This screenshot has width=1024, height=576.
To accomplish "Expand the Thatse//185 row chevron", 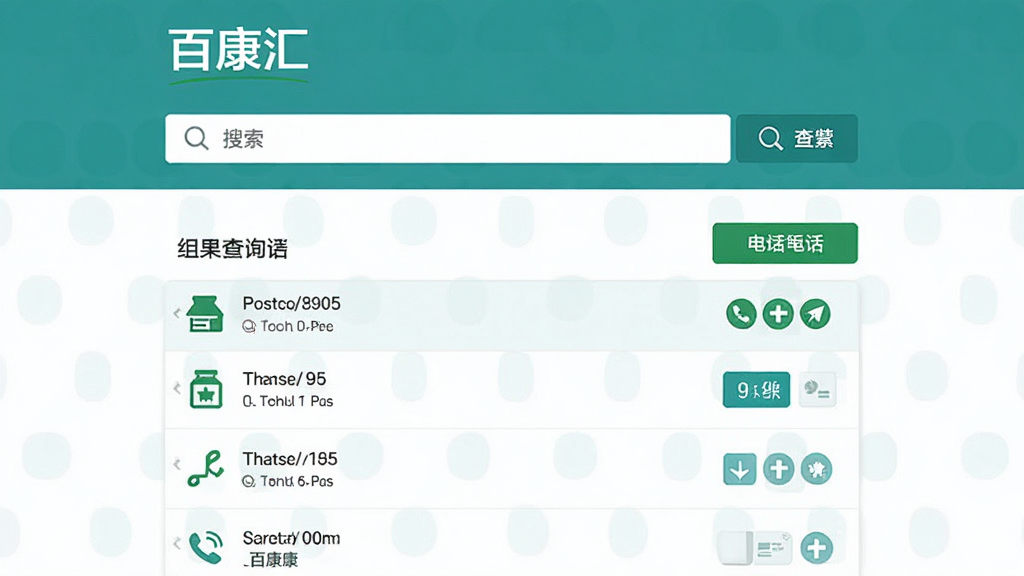I will click(x=176, y=464).
